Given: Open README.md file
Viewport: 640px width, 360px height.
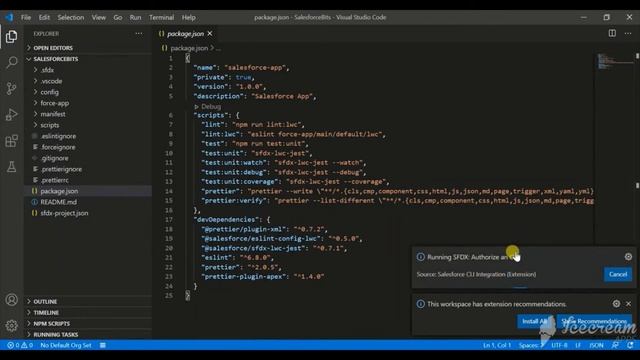Looking at the screenshot, I should 58,202.
